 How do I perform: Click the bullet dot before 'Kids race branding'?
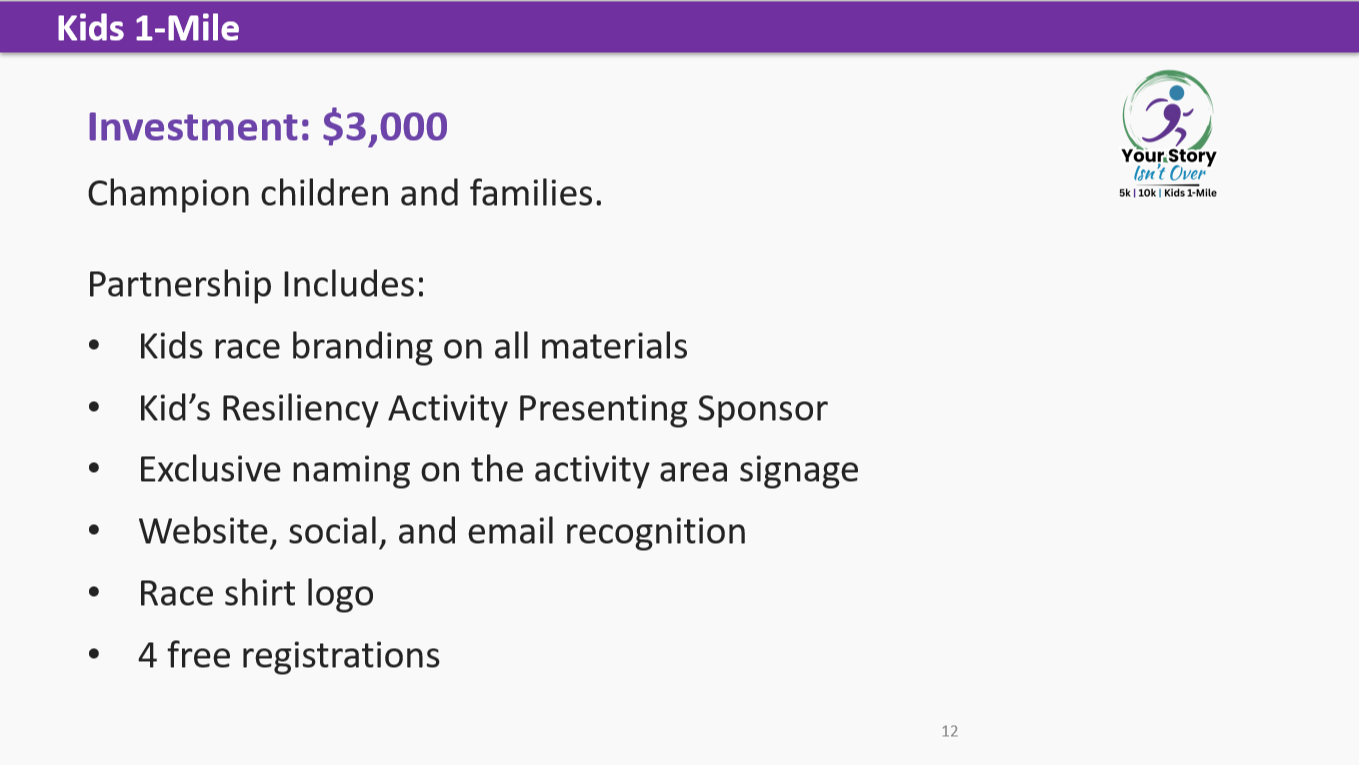95,346
